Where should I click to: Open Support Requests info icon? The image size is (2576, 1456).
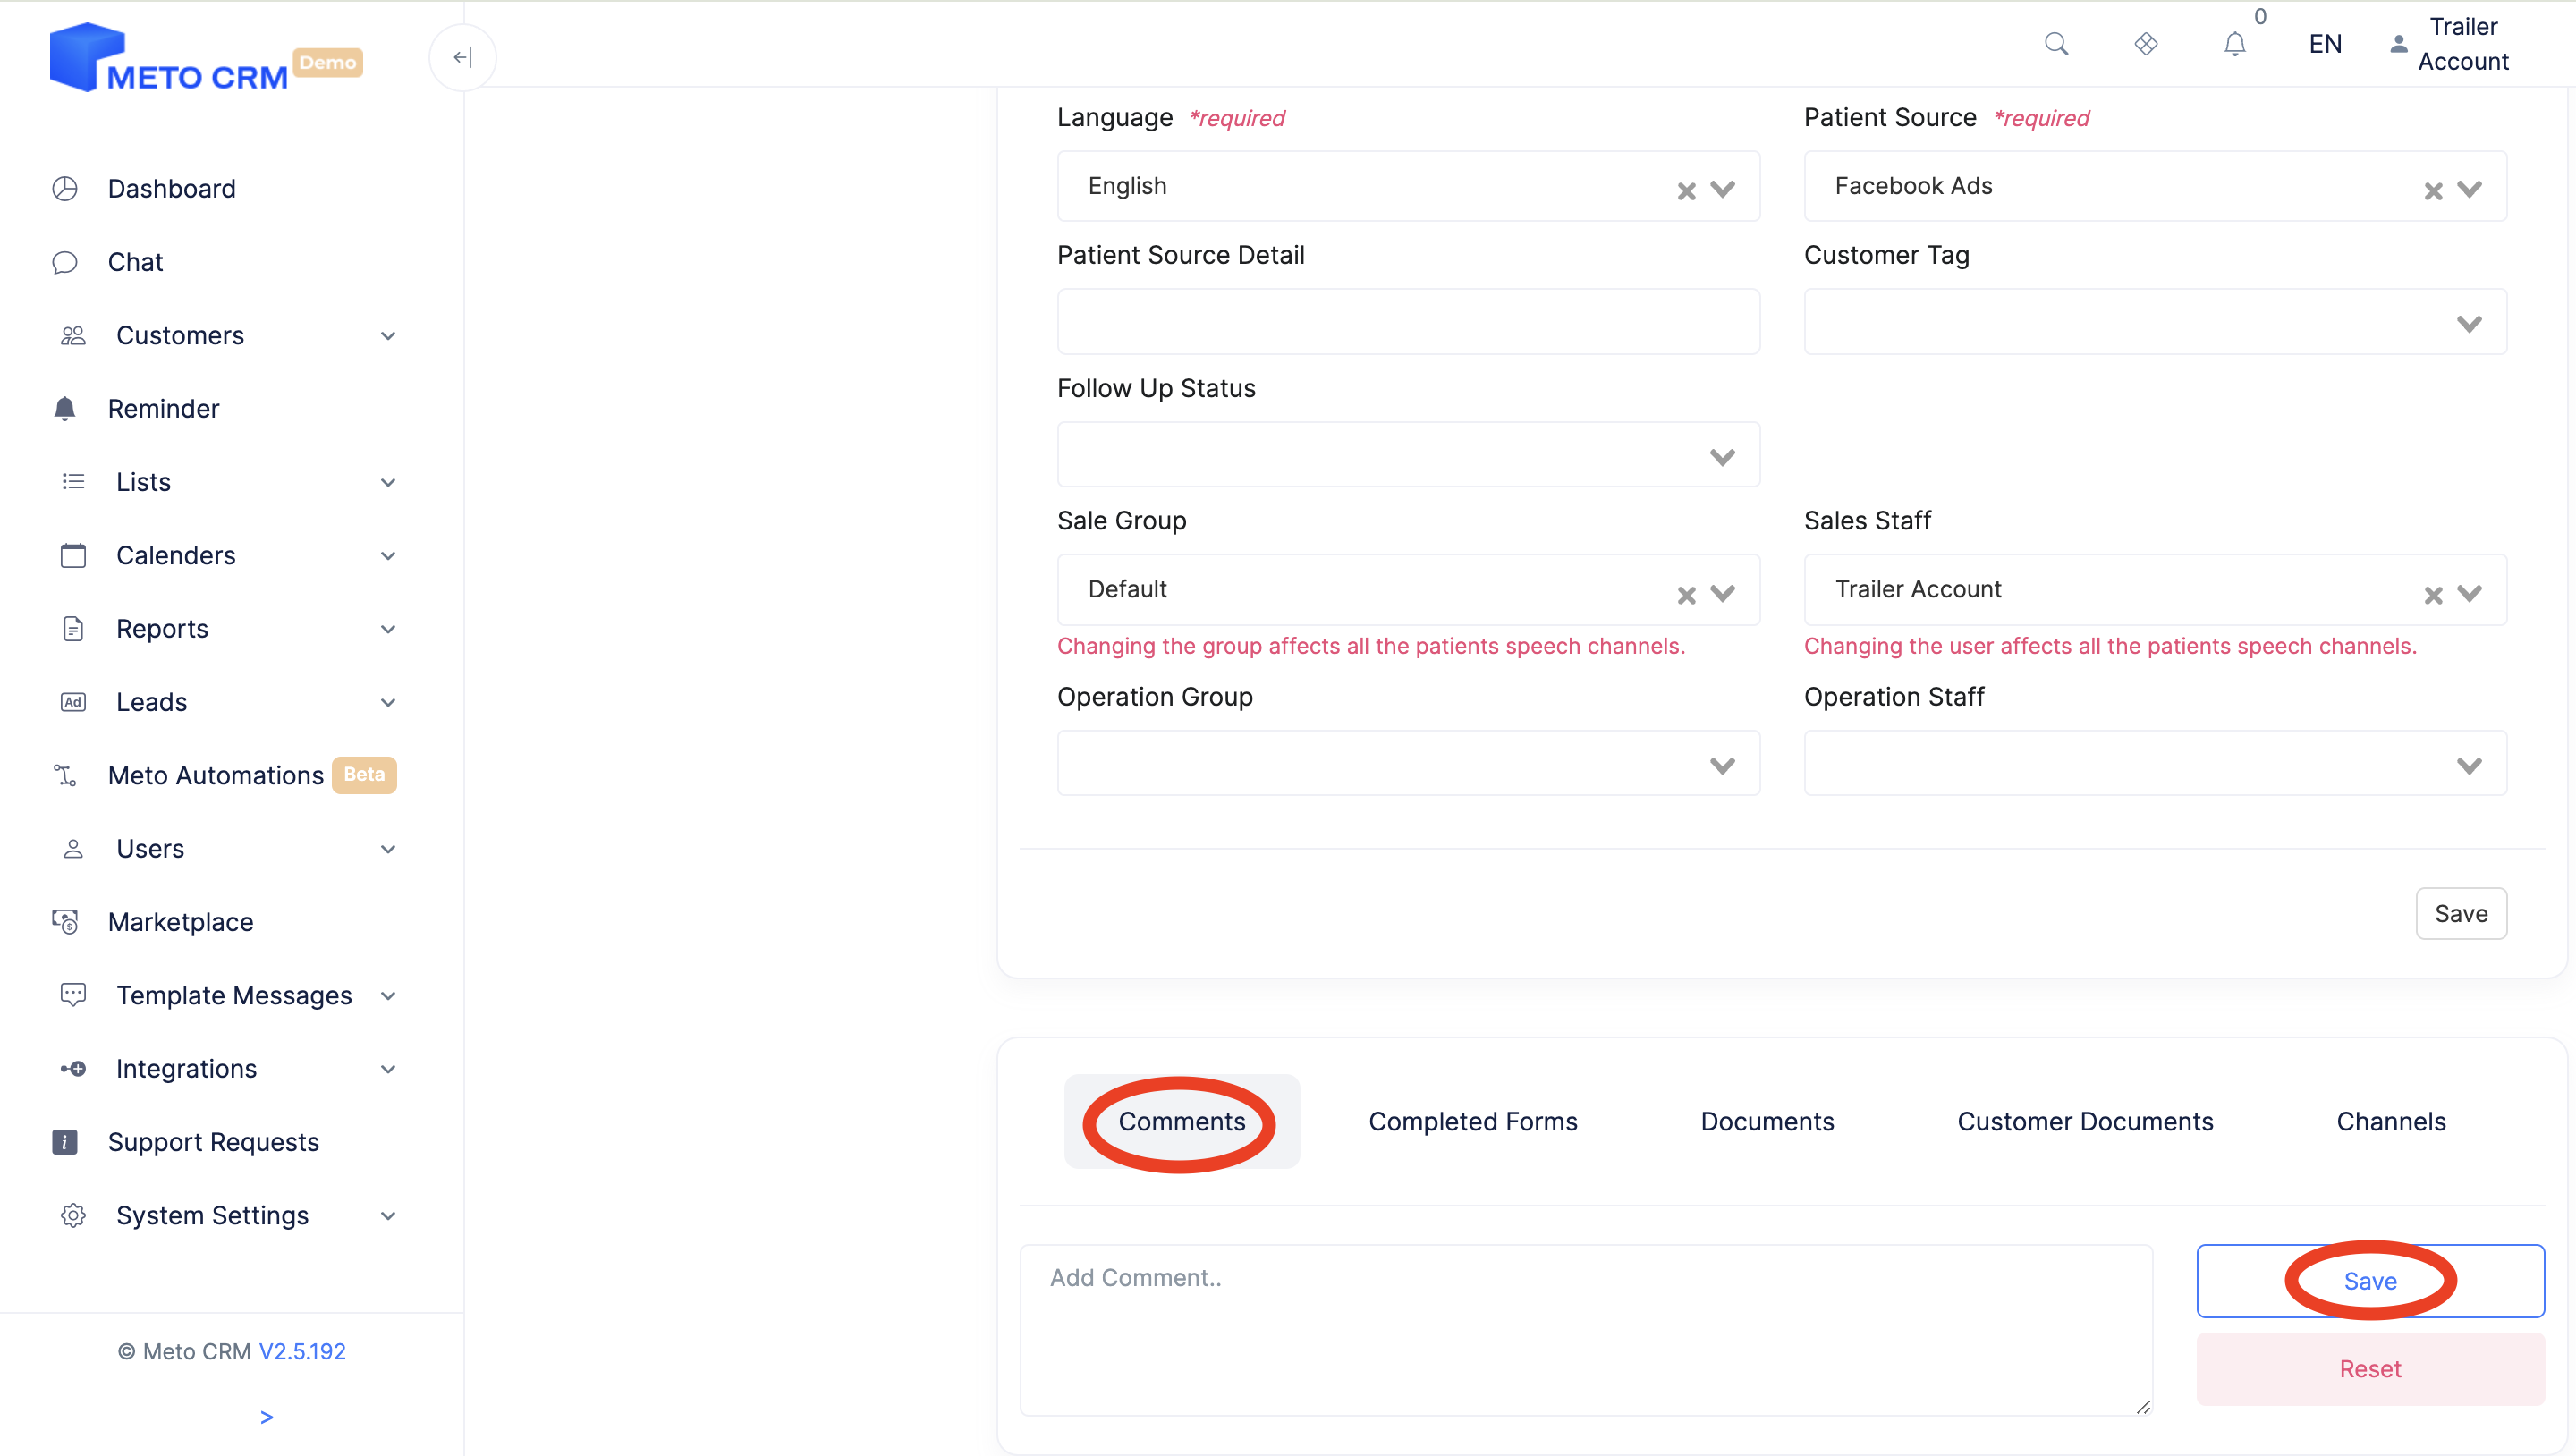point(65,1142)
